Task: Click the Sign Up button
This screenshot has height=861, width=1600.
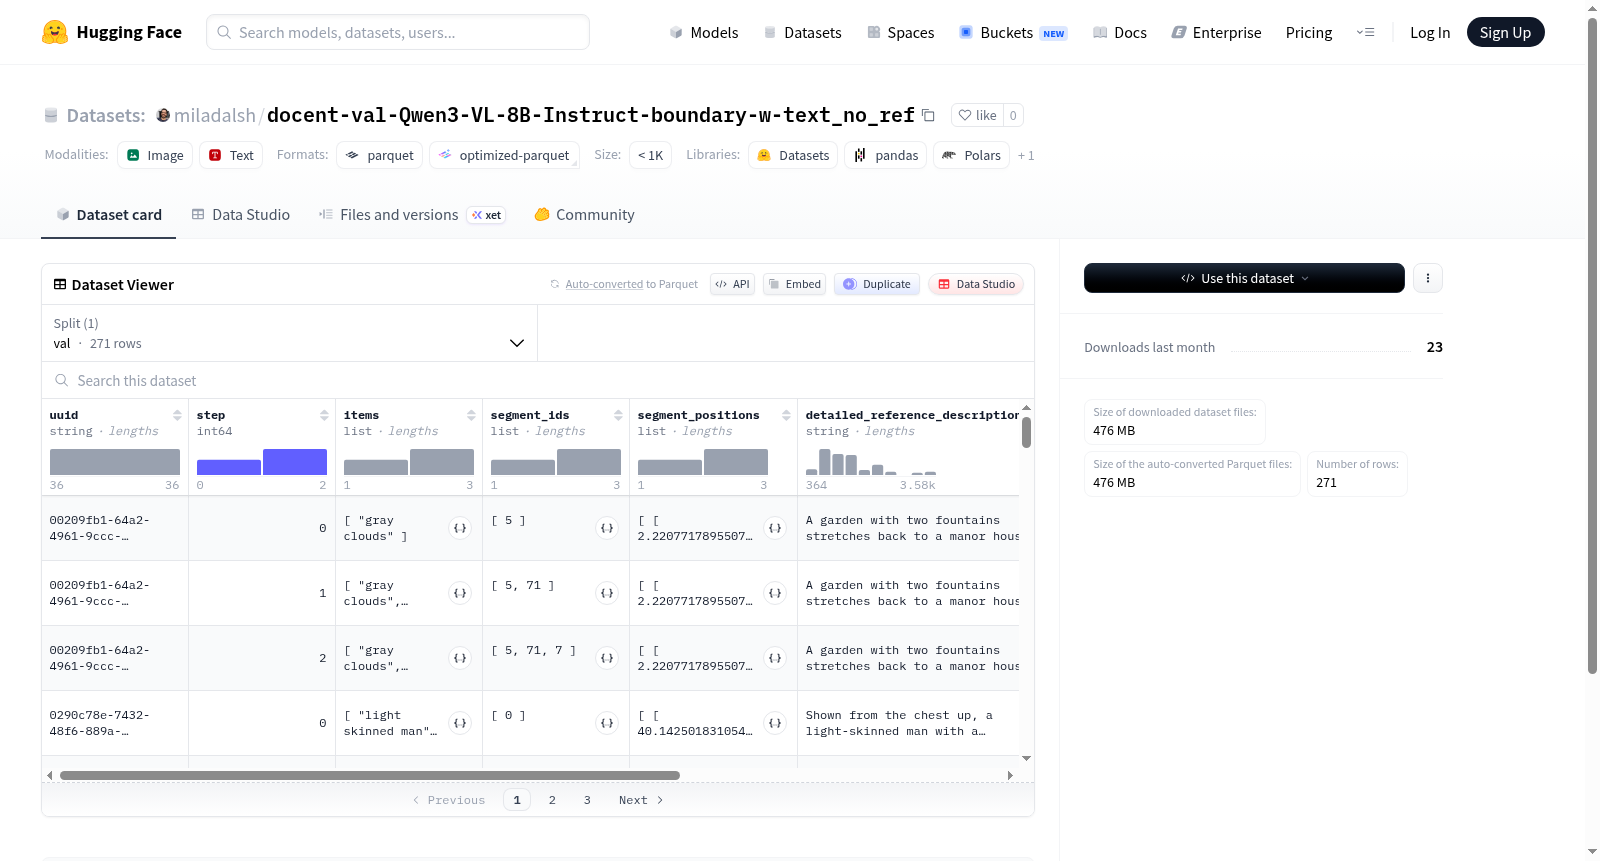Action: click(x=1505, y=32)
